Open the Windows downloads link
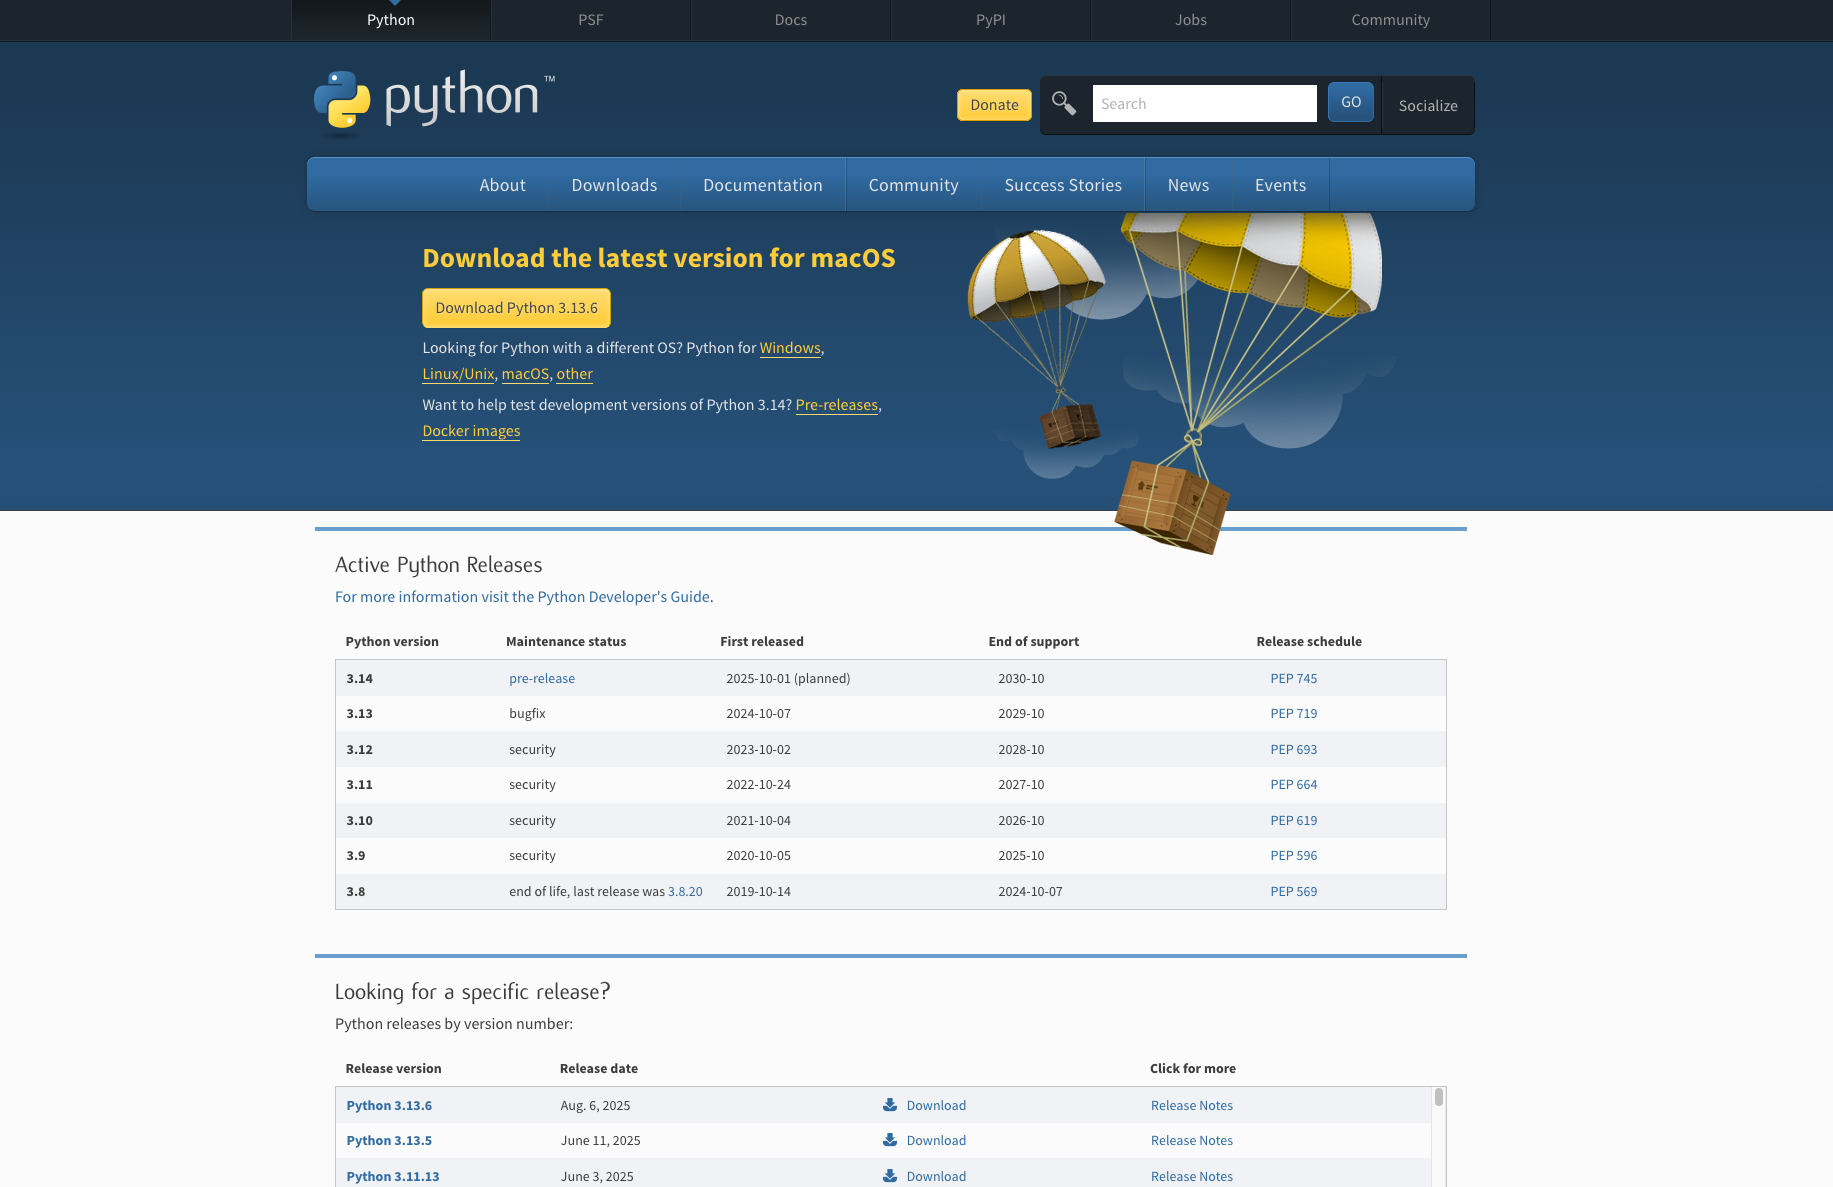 [x=790, y=348]
